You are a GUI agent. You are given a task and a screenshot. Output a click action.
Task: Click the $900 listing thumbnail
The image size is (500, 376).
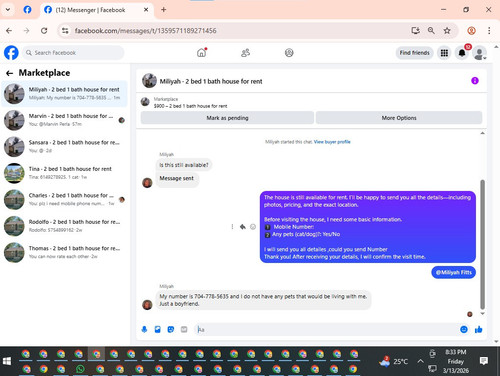[x=145, y=102]
